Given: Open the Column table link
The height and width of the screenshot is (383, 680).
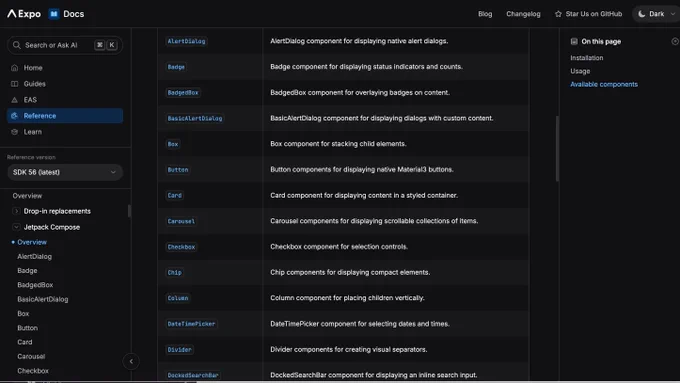Looking at the screenshot, I should (x=178, y=298).
